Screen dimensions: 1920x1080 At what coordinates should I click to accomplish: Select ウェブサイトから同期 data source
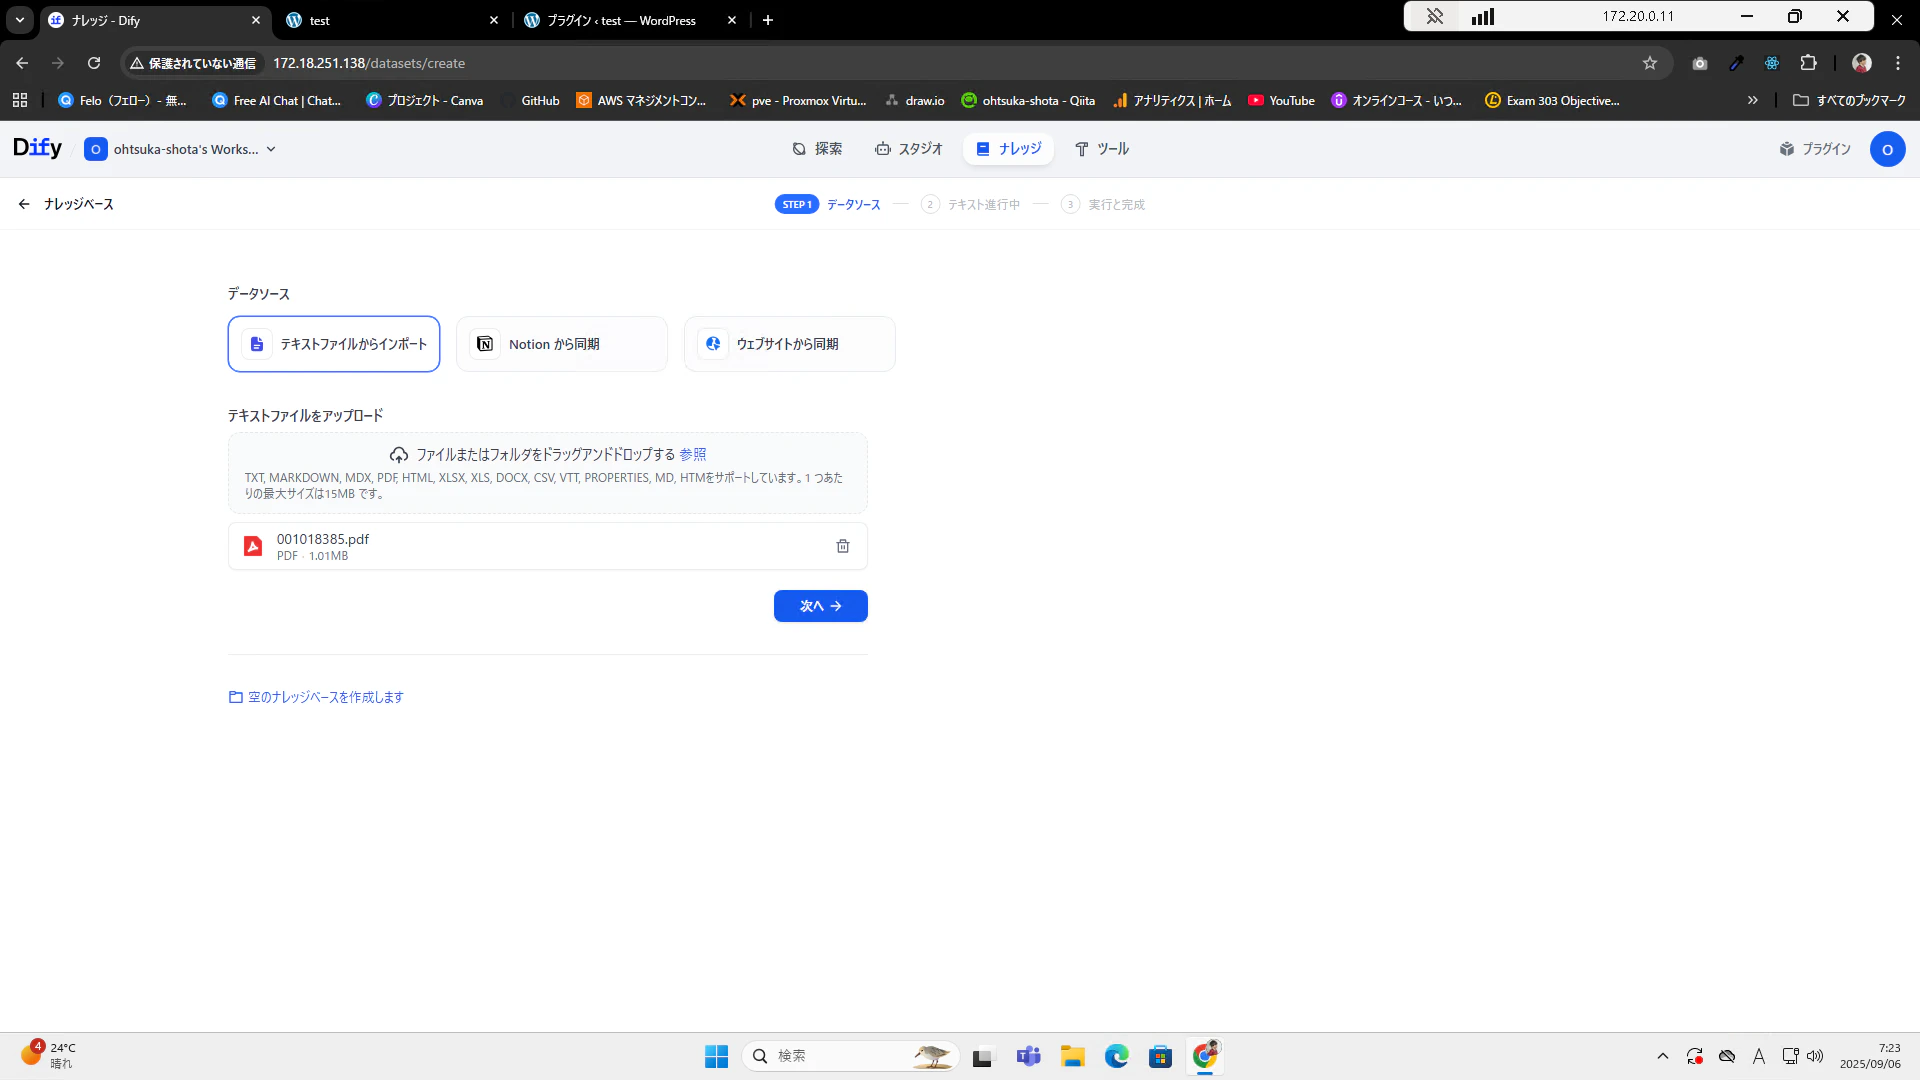pos(790,344)
